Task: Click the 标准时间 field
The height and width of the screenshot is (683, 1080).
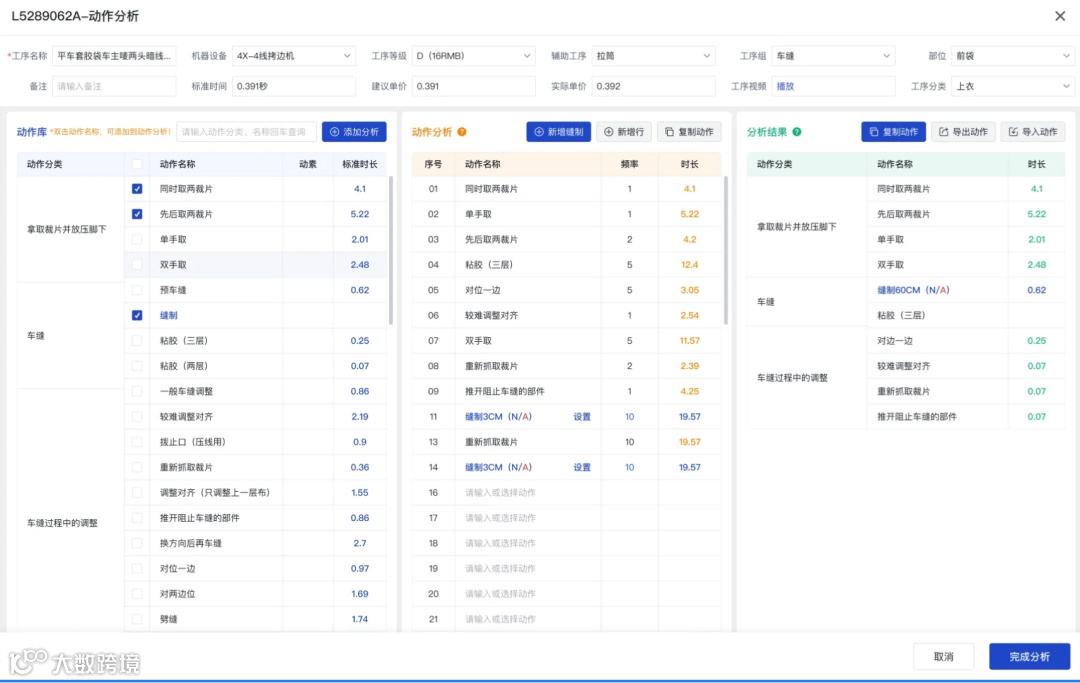Action: point(293,86)
